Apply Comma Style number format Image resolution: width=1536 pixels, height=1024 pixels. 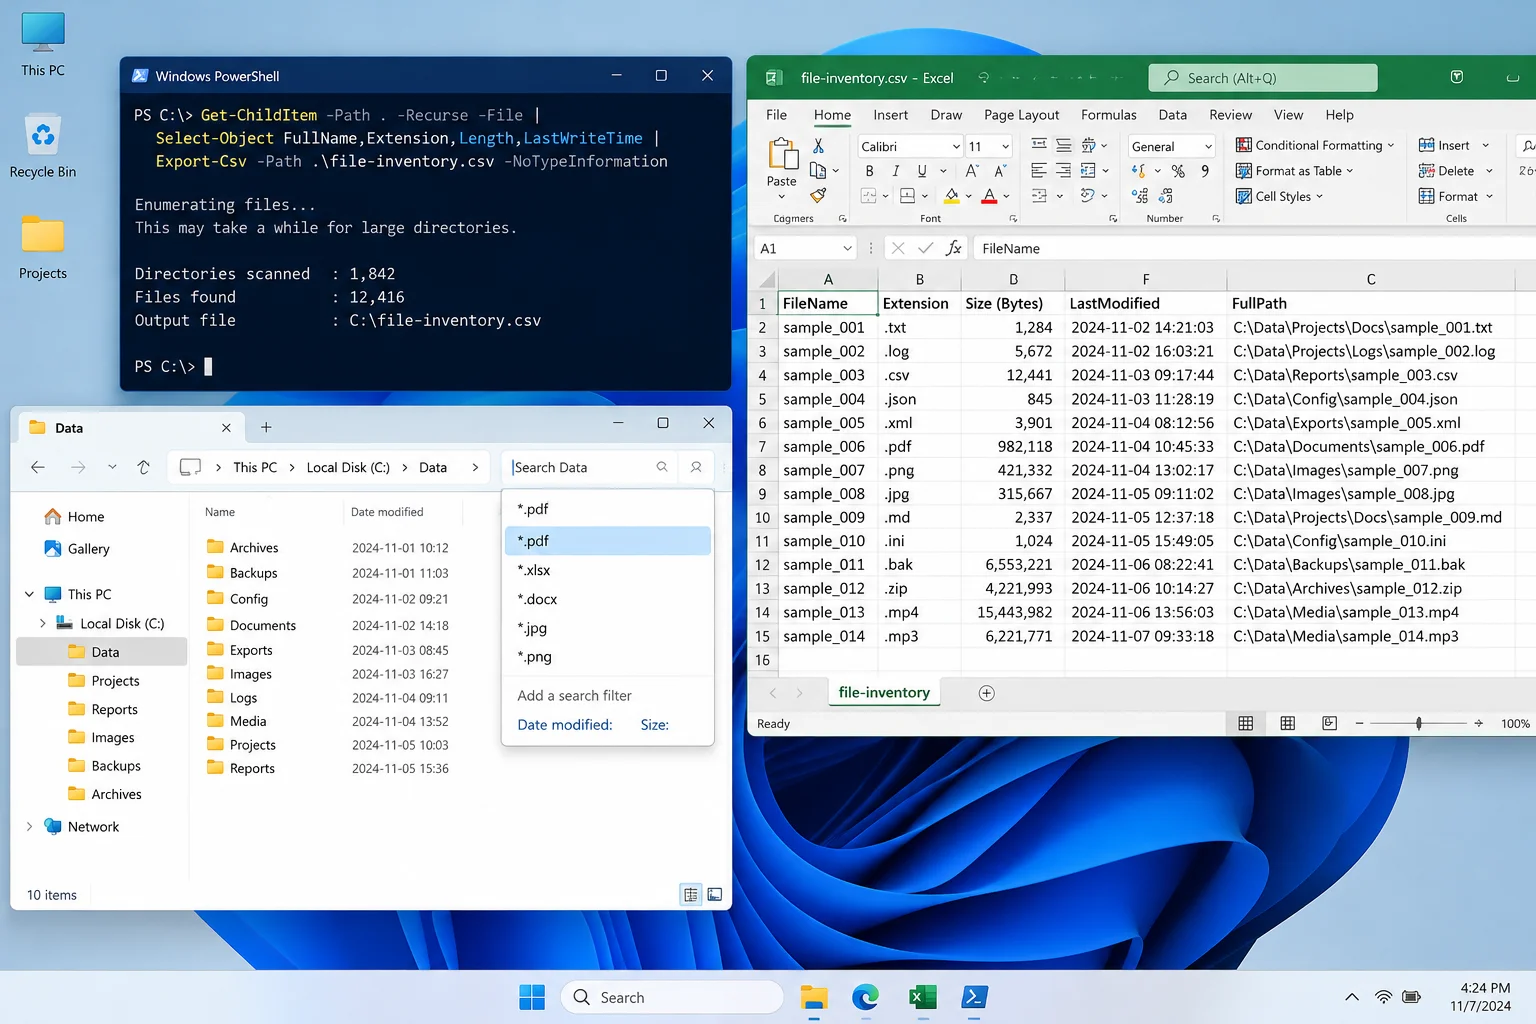[x=1205, y=171]
